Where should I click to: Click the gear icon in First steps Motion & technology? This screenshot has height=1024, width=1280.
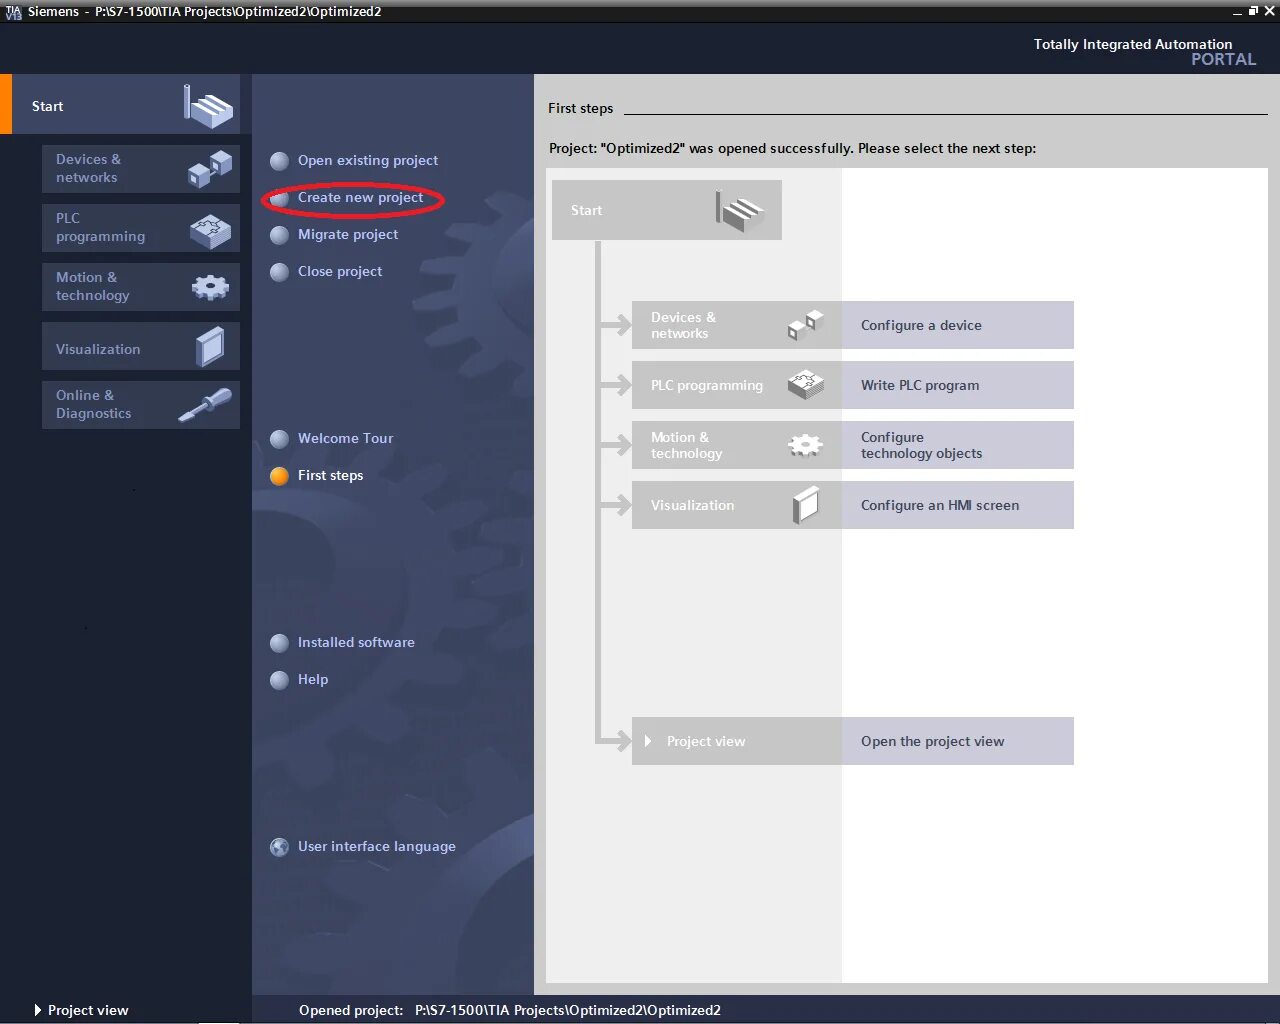point(806,445)
